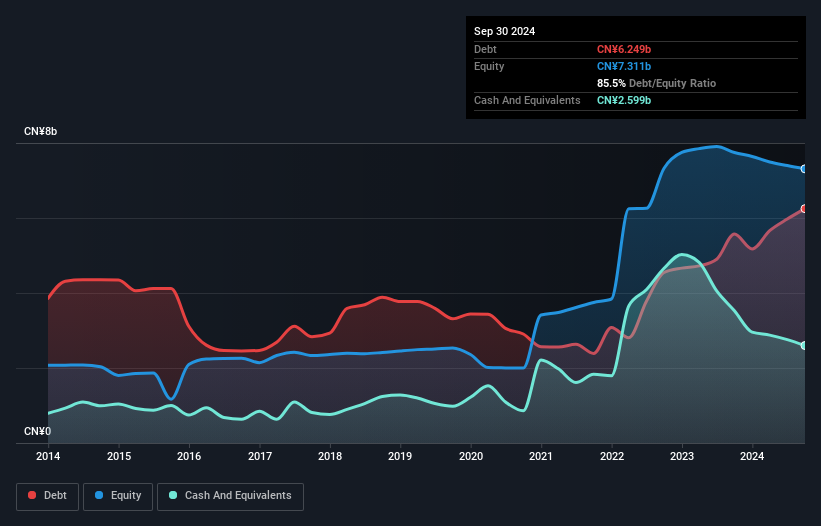Click the Equity row label in tooltip
The height and width of the screenshot is (526, 821).
(x=489, y=66)
